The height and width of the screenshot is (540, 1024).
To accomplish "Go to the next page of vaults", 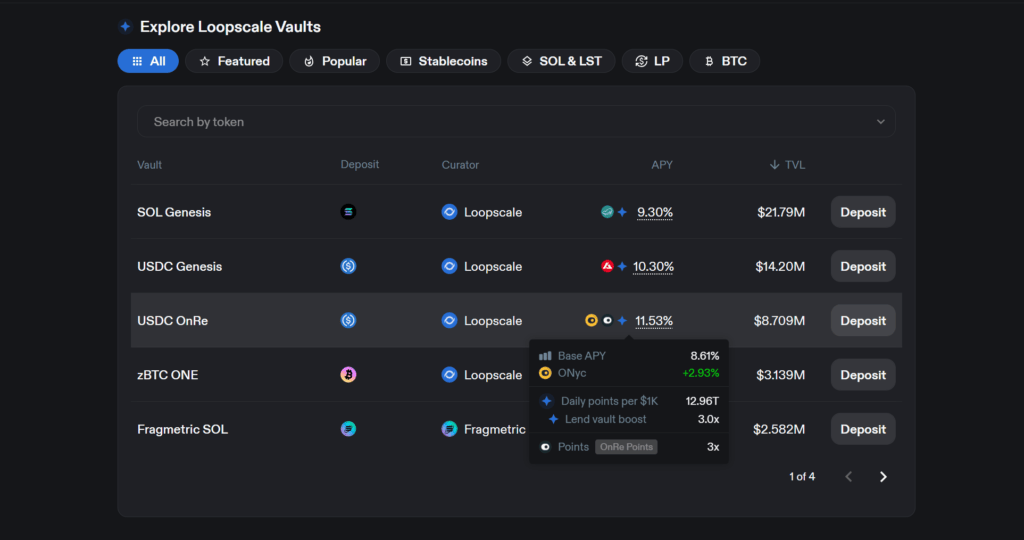I will (883, 477).
